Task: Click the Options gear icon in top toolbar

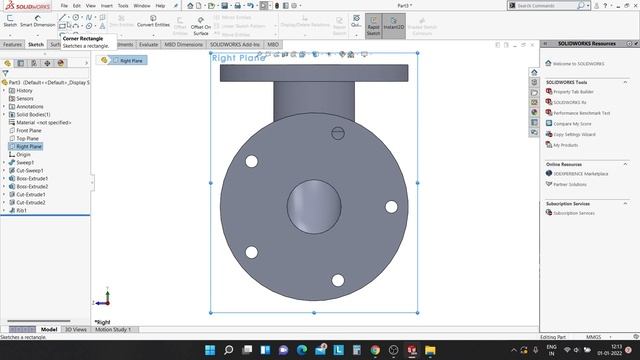Action: tap(294, 6)
